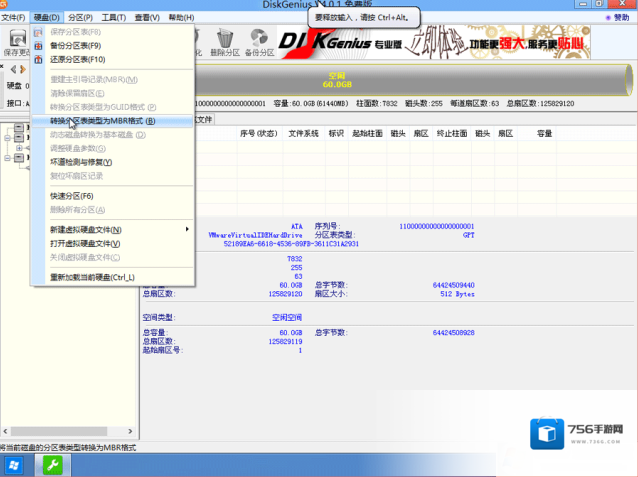Open the Tools (T) menu
Viewport: 638px width, 477px height.
tap(114, 18)
